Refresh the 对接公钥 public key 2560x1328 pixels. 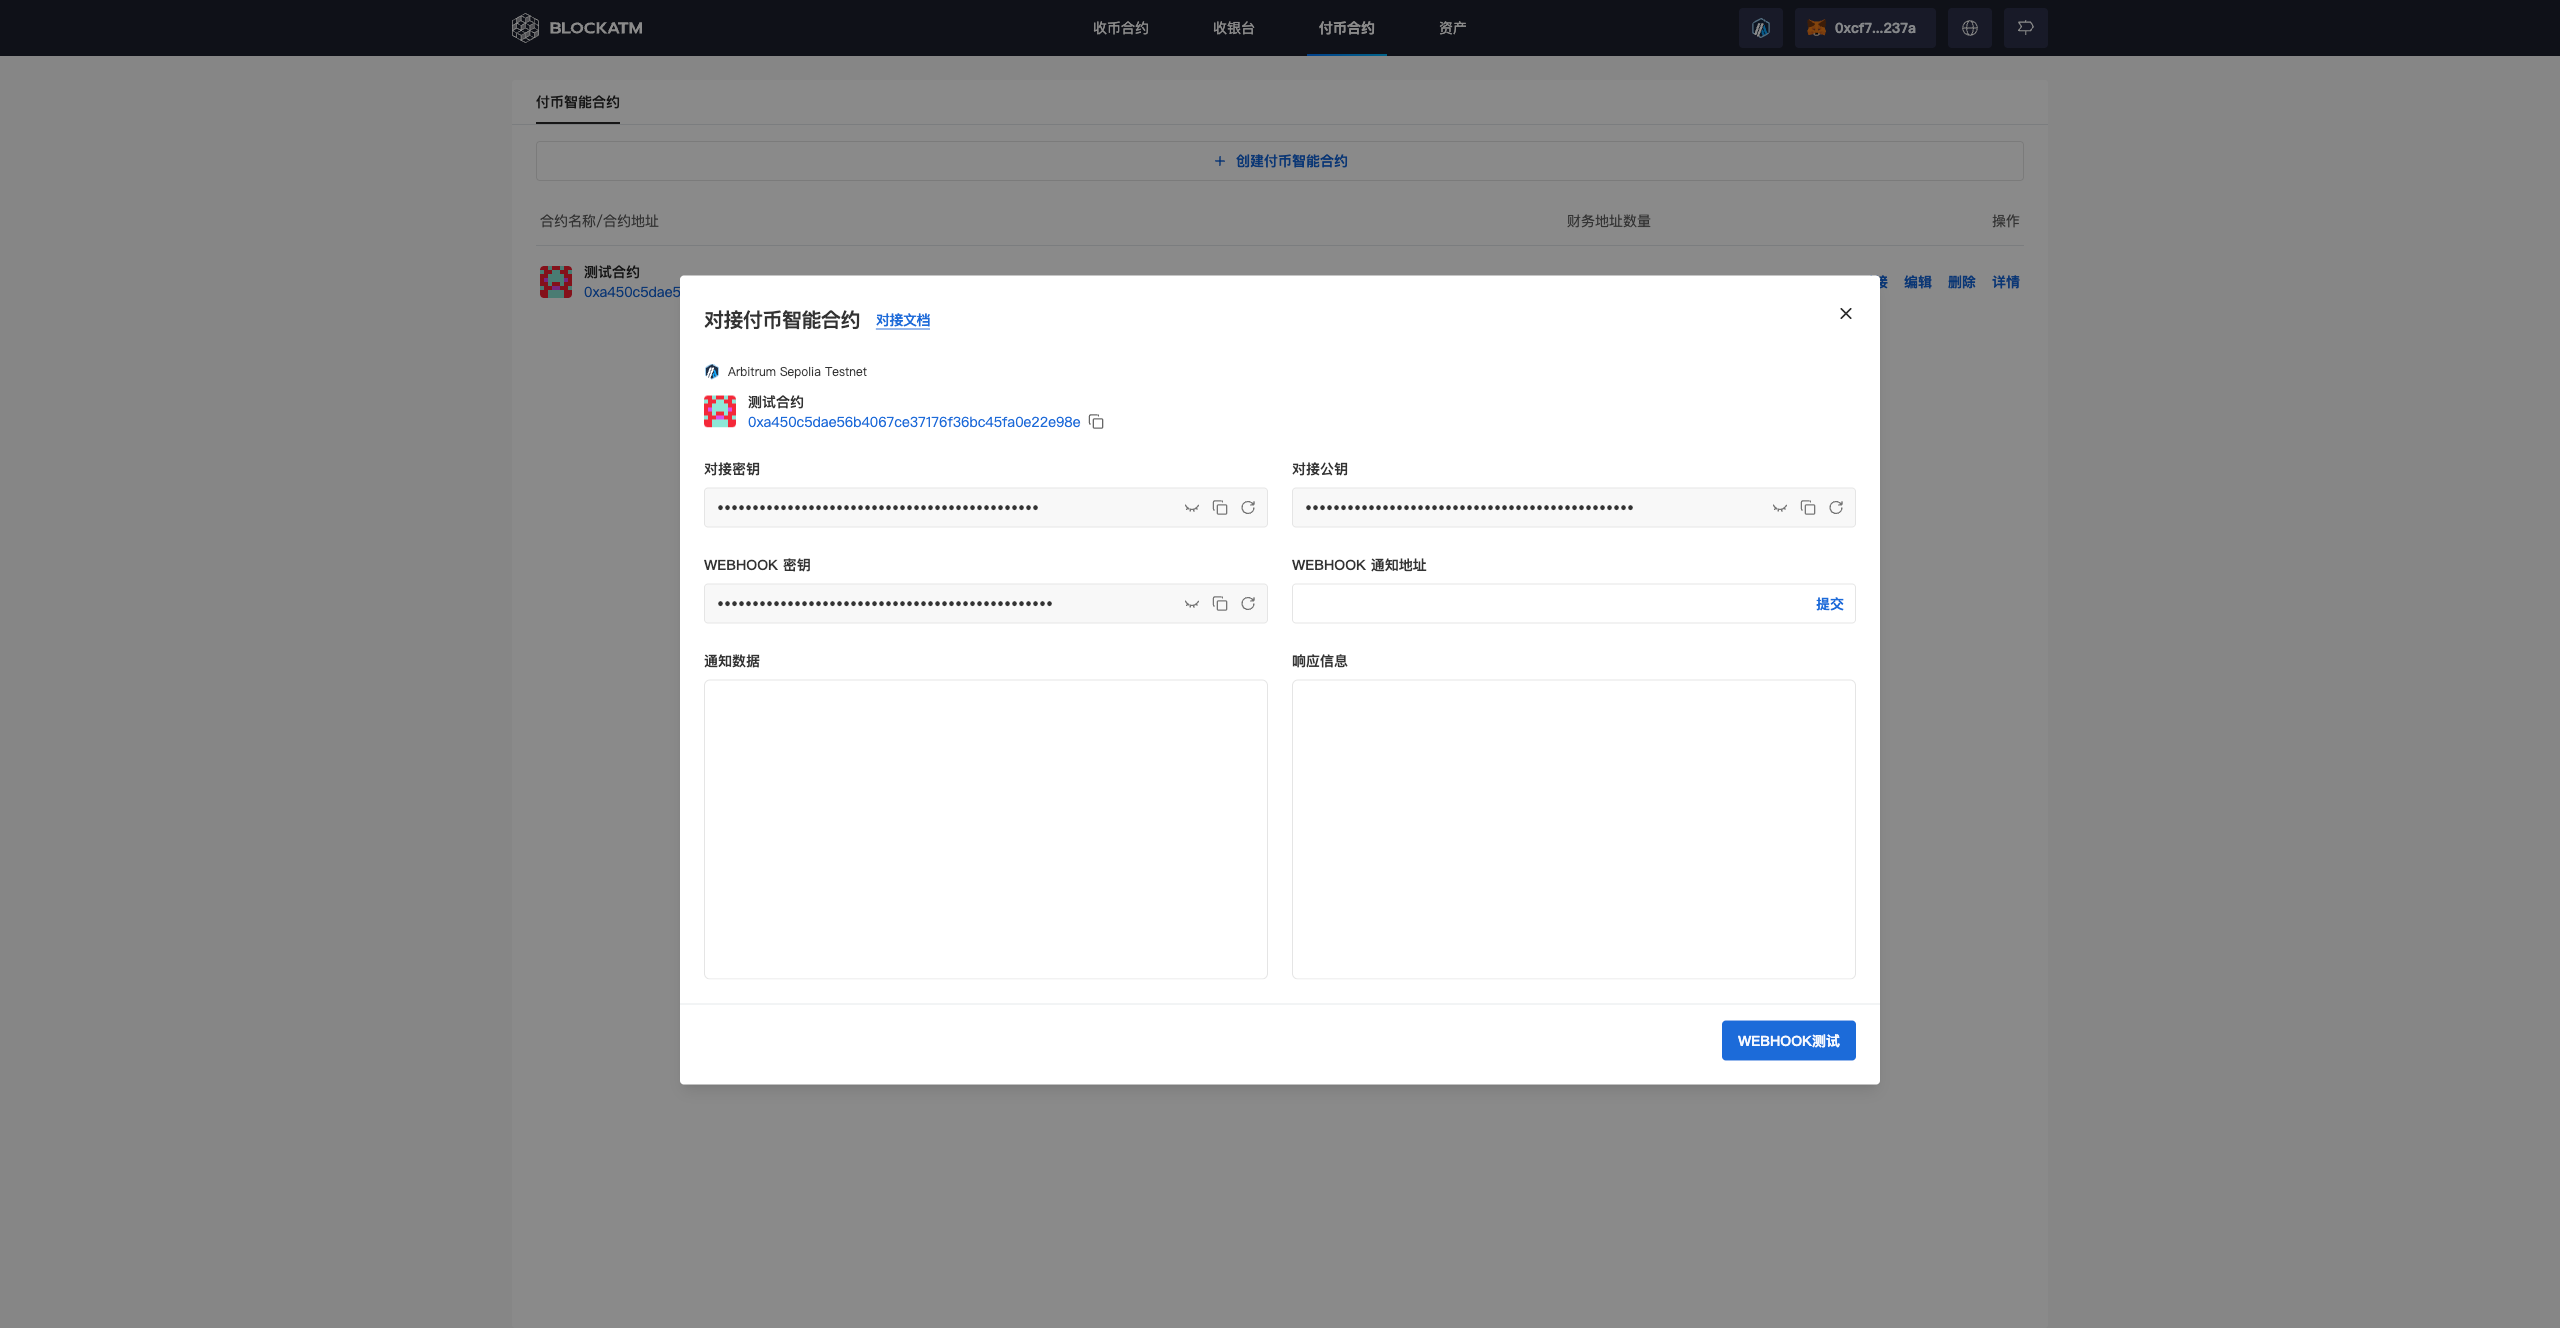(x=1836, y=508)
